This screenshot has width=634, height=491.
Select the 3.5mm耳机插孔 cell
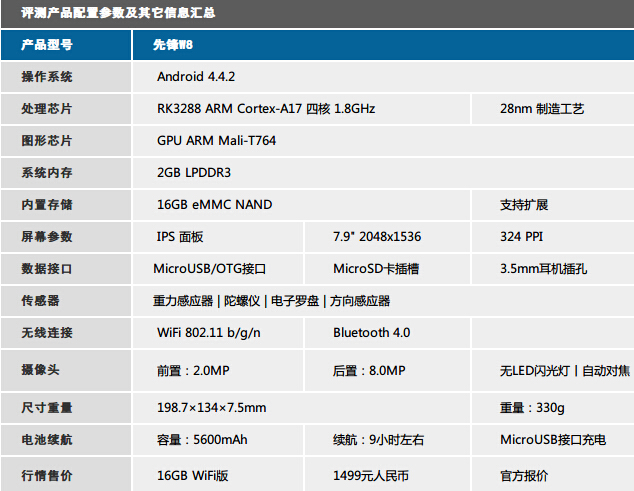click(x=543, y=269)
